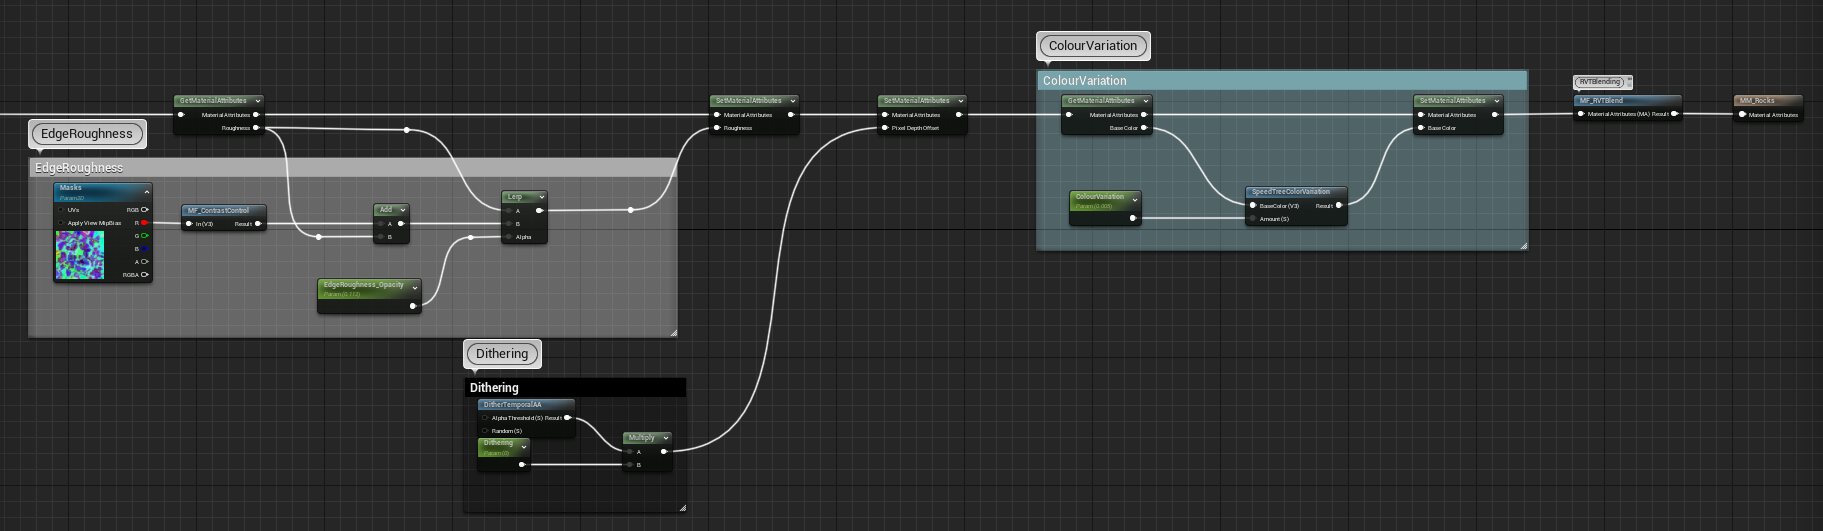Click the Alpha input pin on Lerp node
This screenshot has width=1823, height=531.
pyautogui.click(x=509, y=237)
